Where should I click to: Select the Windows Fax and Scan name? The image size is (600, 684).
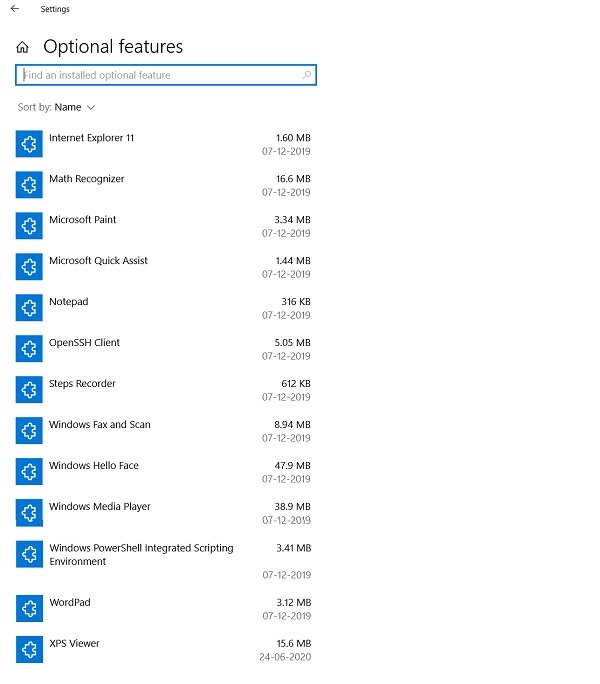pyautogui.click(x=99, y=425)
